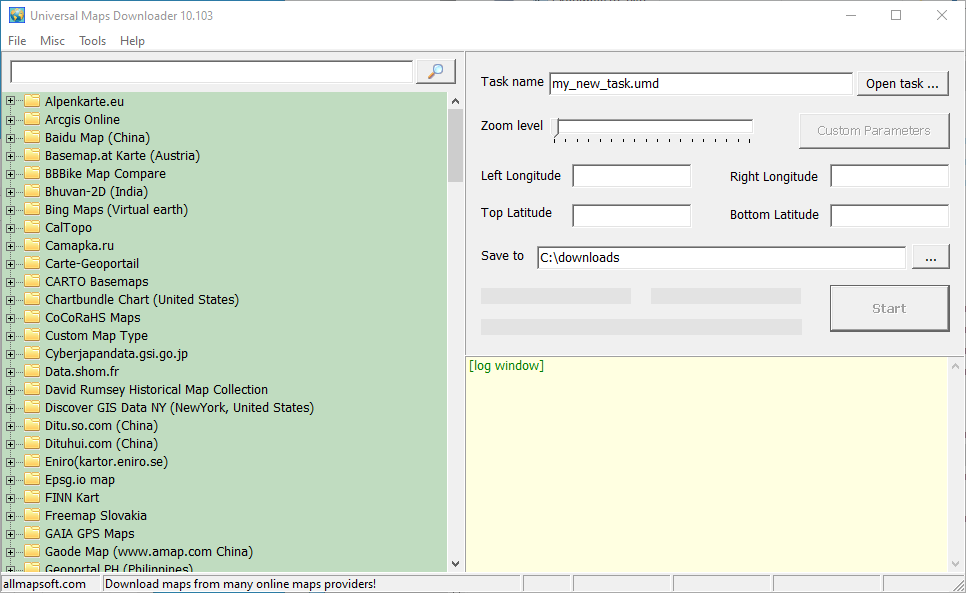This screenshot has width=966, height=593.
Task: Open the Tools menu
Action: tap(92, 41)
